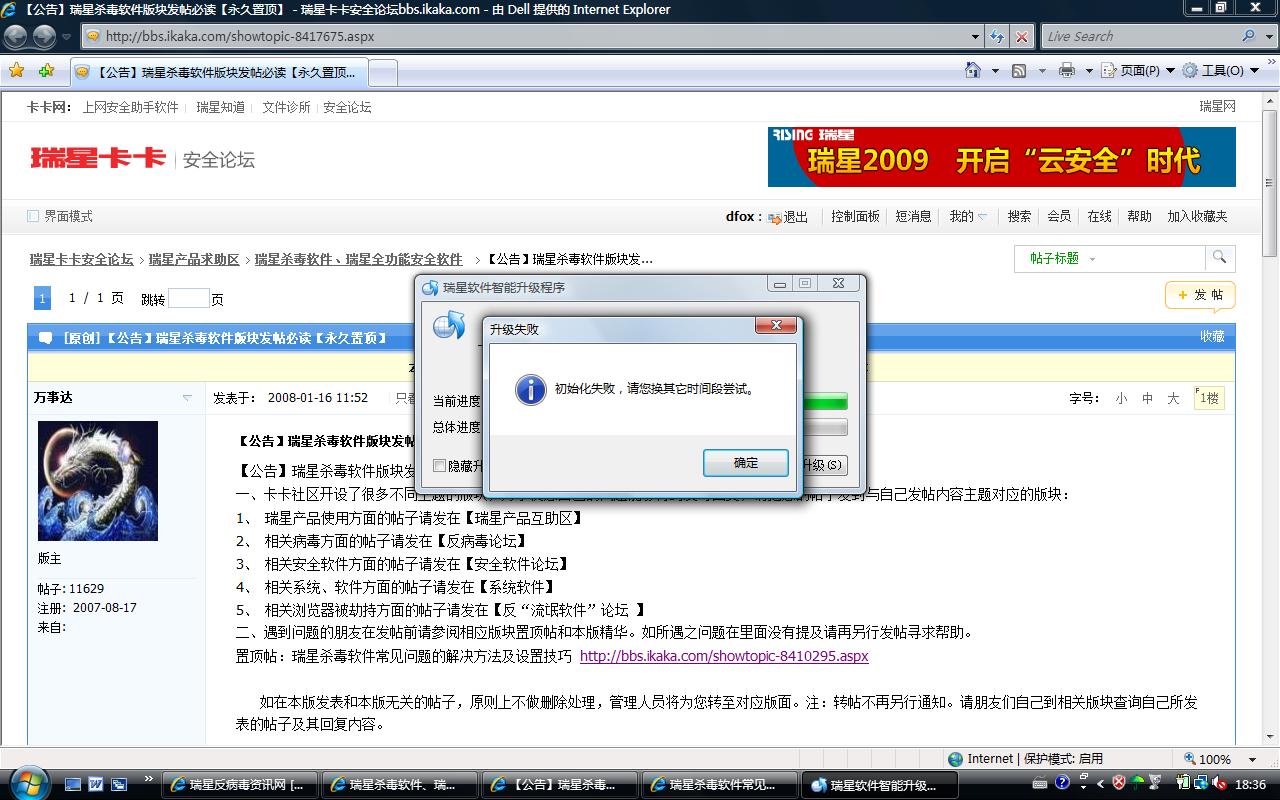Click the Rising 2009 云安全 banner
Viewport: 1280px width, 800px height.
pos(1002,157)
